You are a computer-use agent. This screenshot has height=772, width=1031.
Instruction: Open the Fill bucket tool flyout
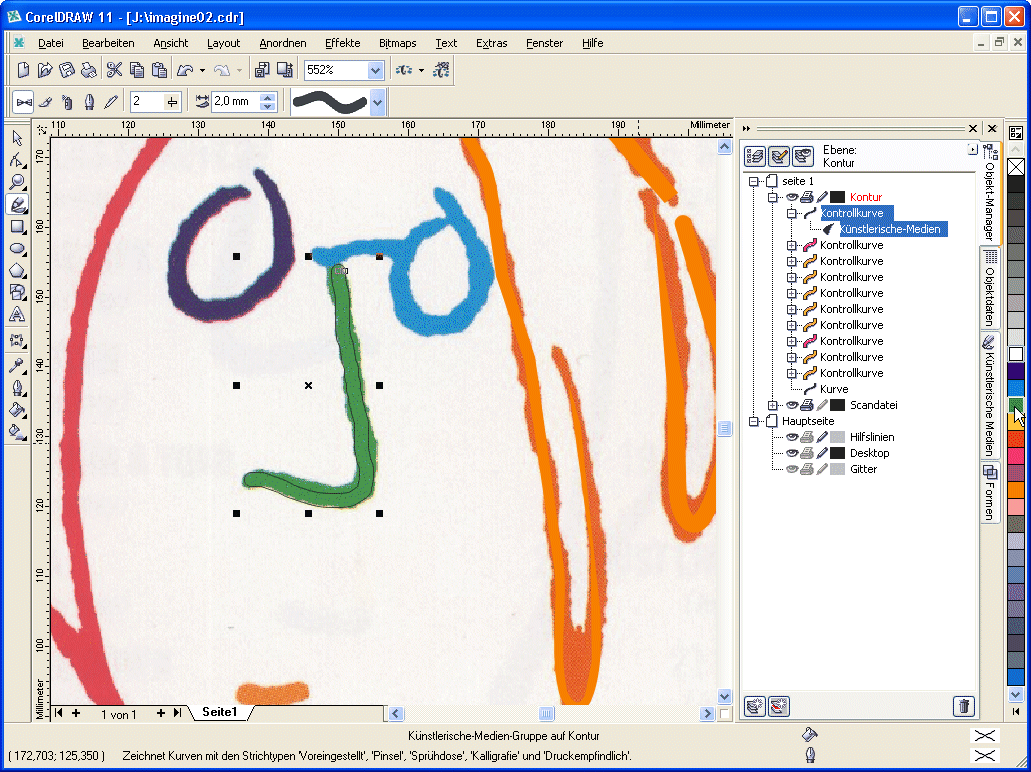tap(17, 410)
